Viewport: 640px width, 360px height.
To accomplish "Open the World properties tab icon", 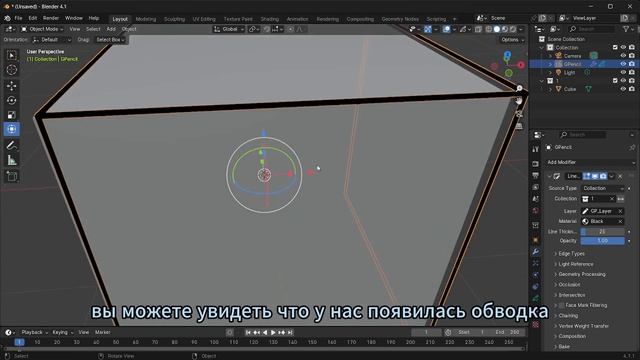I will click(x=536, y=211).
